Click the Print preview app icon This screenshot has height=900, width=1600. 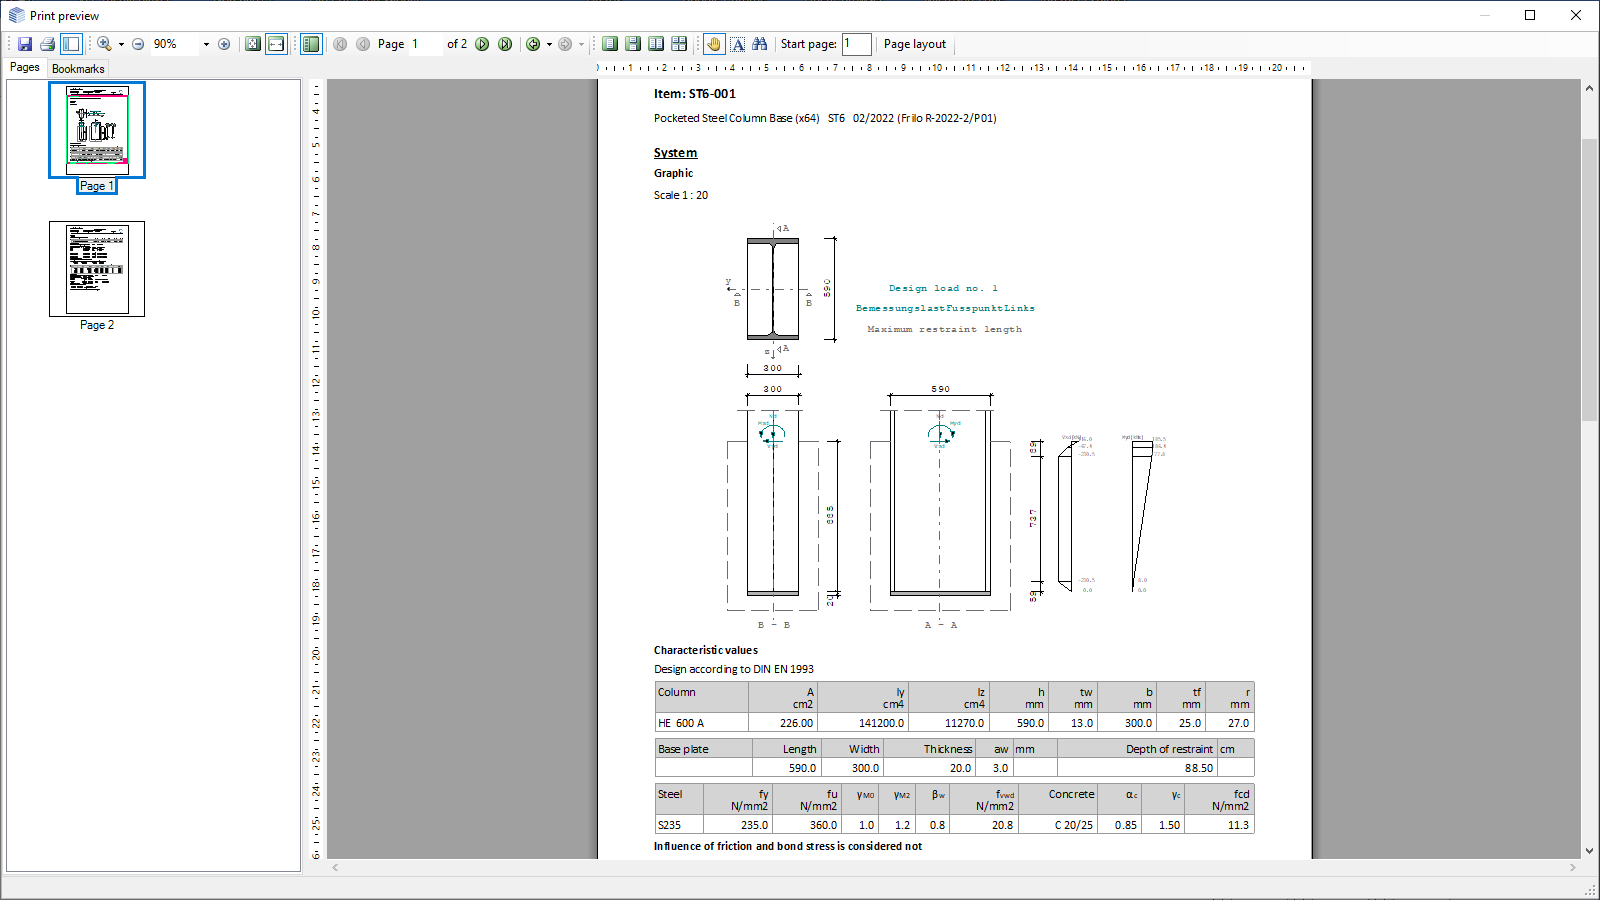[x=16, y=15]
